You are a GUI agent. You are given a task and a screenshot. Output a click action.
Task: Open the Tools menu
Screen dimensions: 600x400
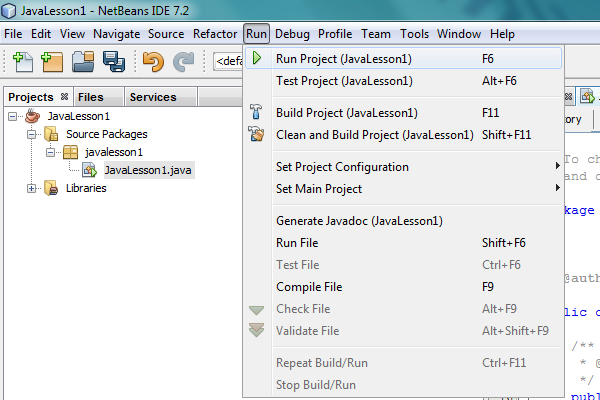pyautogui.click(x=414, y=34)
